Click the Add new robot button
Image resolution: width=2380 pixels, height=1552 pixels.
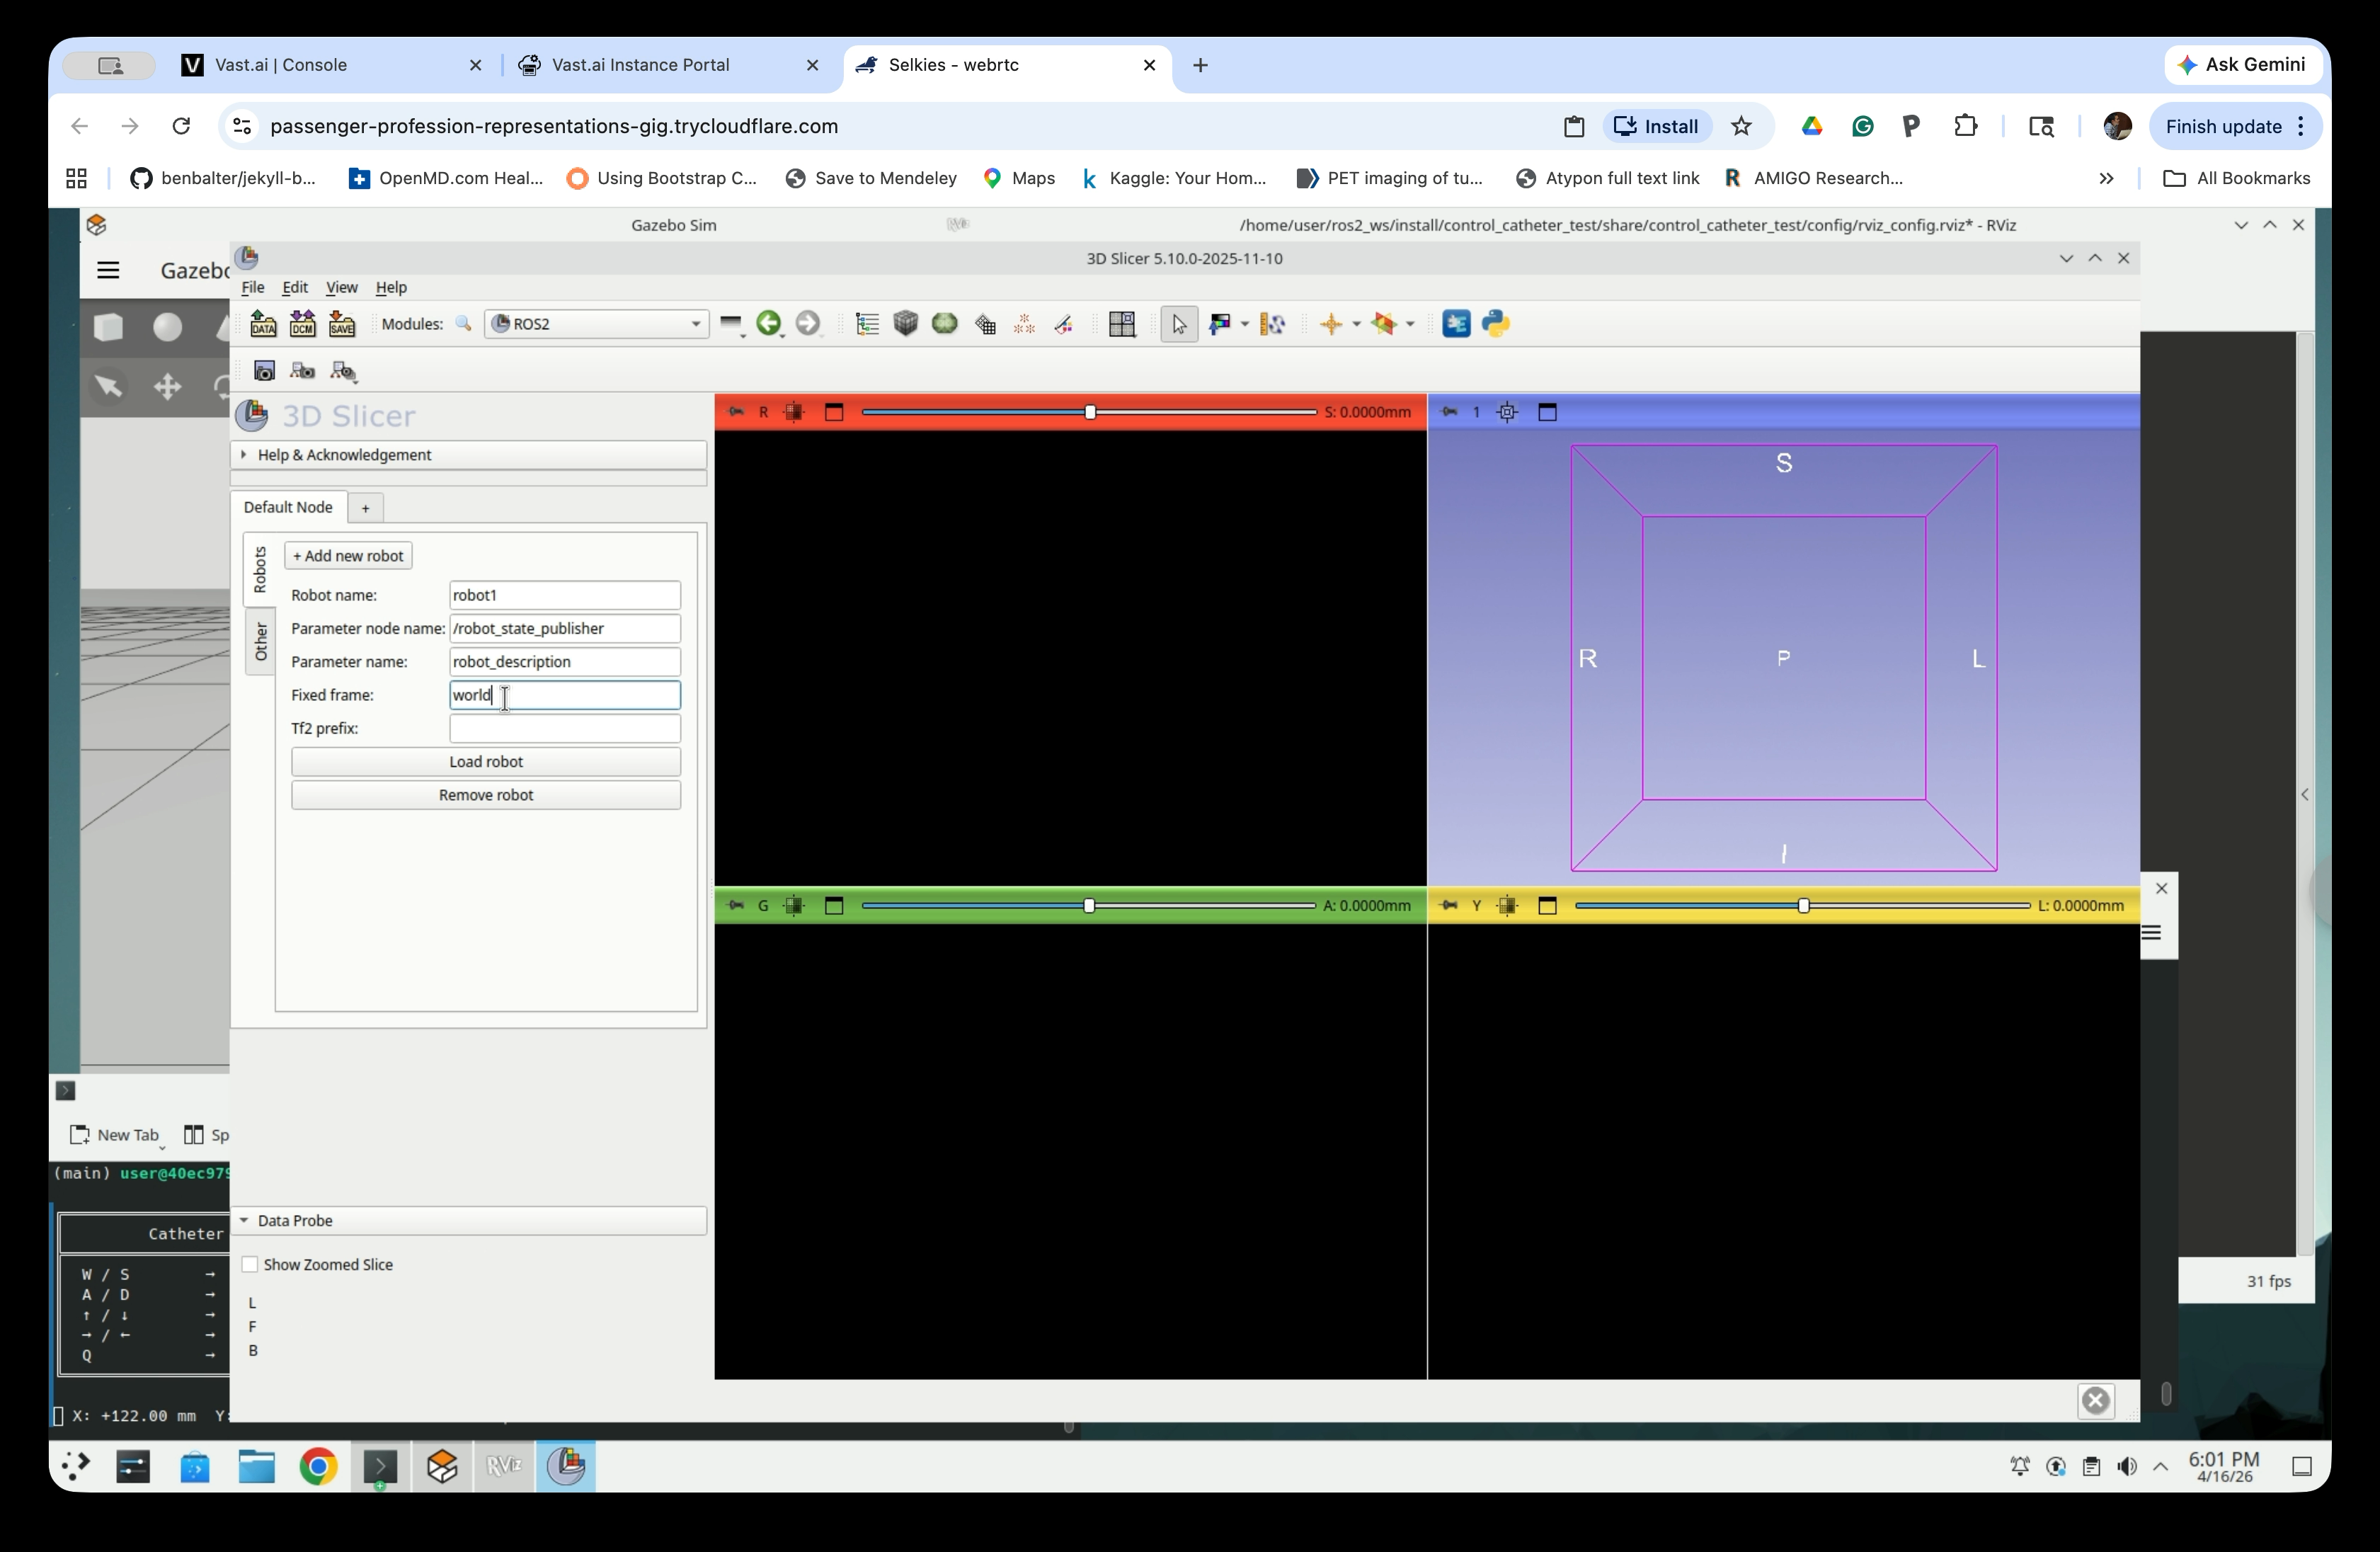click(347, 555)
